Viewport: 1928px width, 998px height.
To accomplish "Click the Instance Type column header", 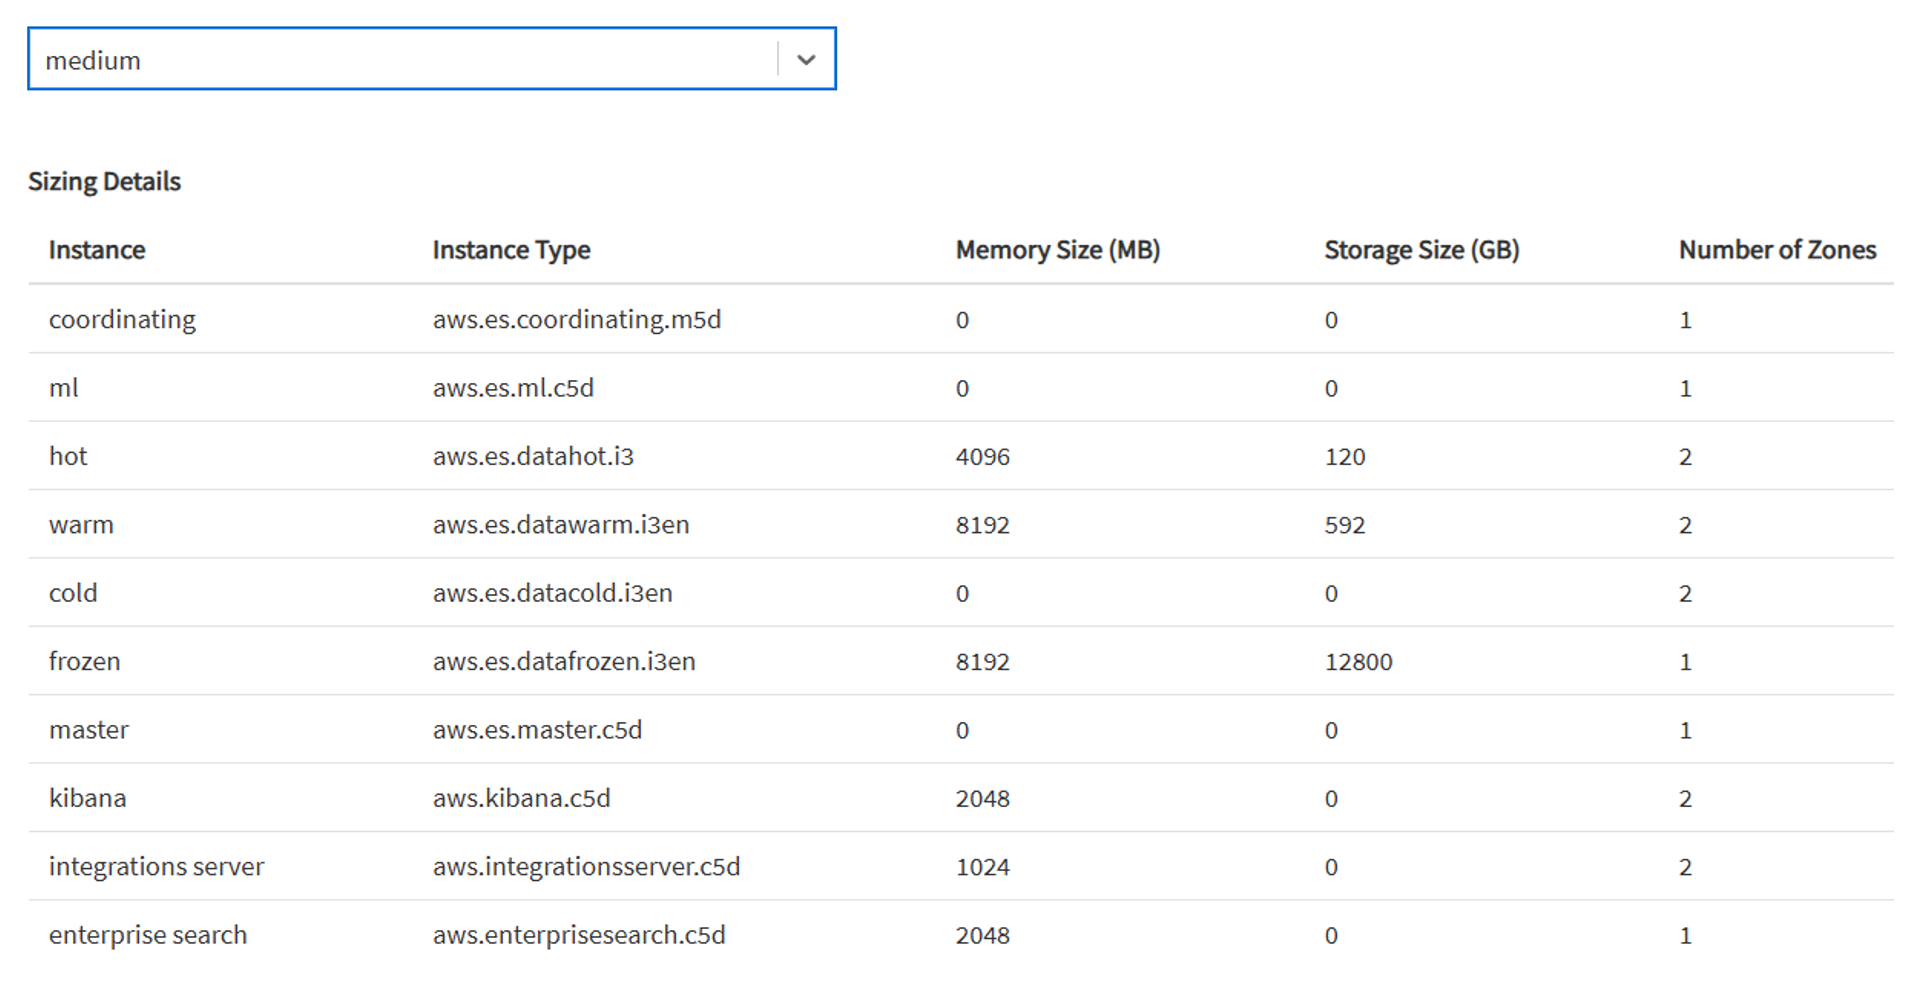I will 510,249.
